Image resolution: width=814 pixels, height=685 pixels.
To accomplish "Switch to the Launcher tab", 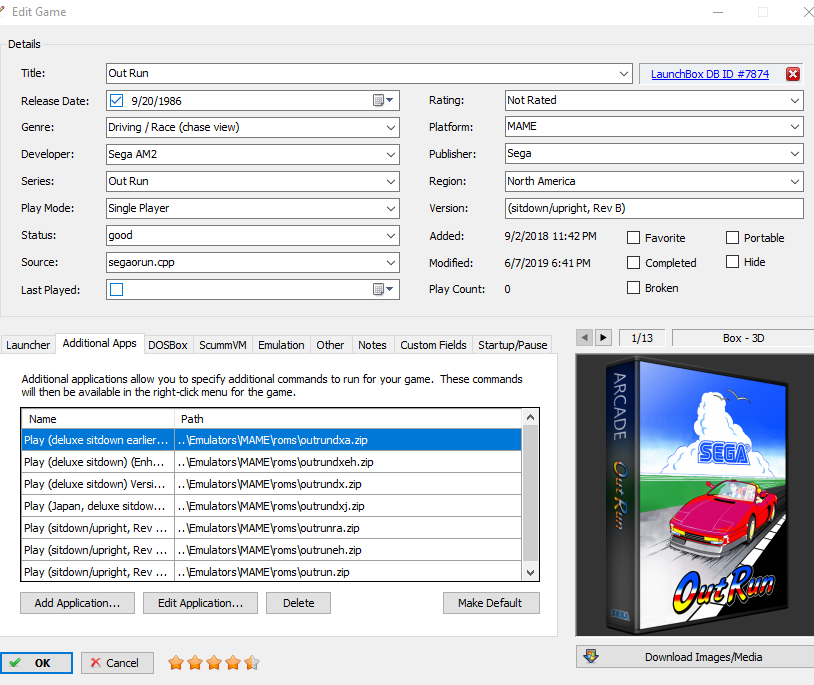I will tap(28, 345).
